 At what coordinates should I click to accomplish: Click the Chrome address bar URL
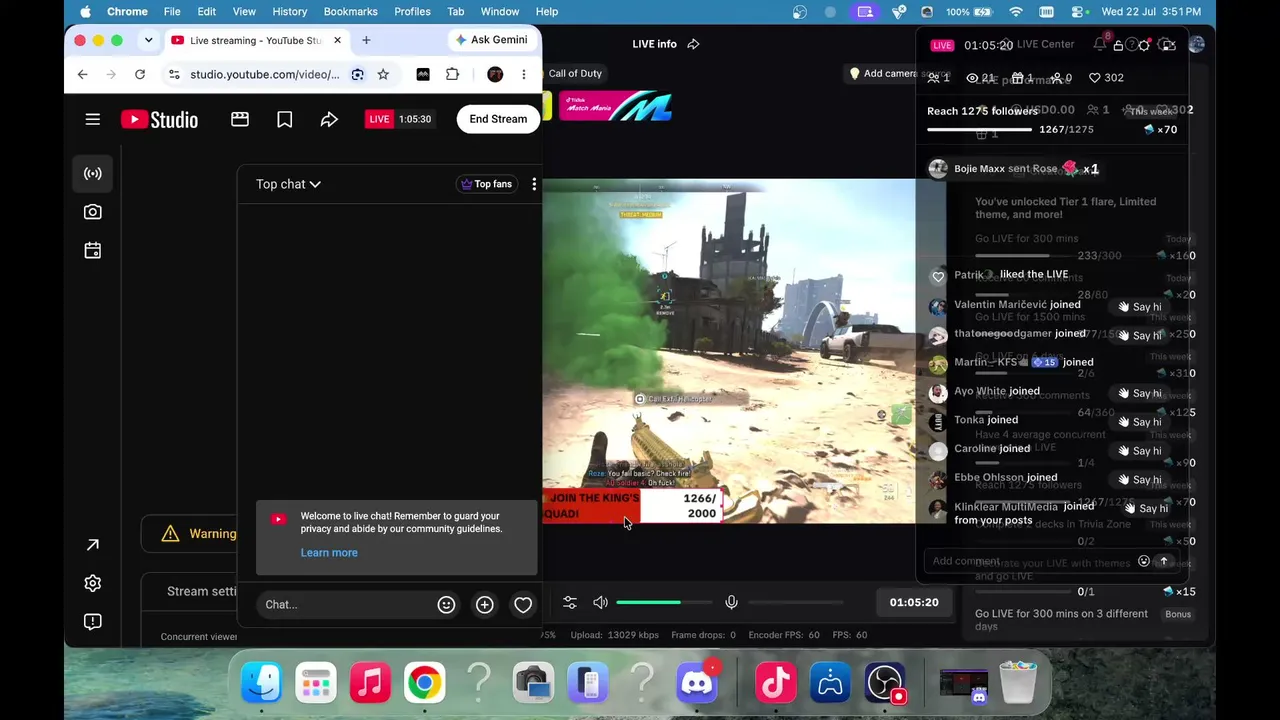point(265,74)
